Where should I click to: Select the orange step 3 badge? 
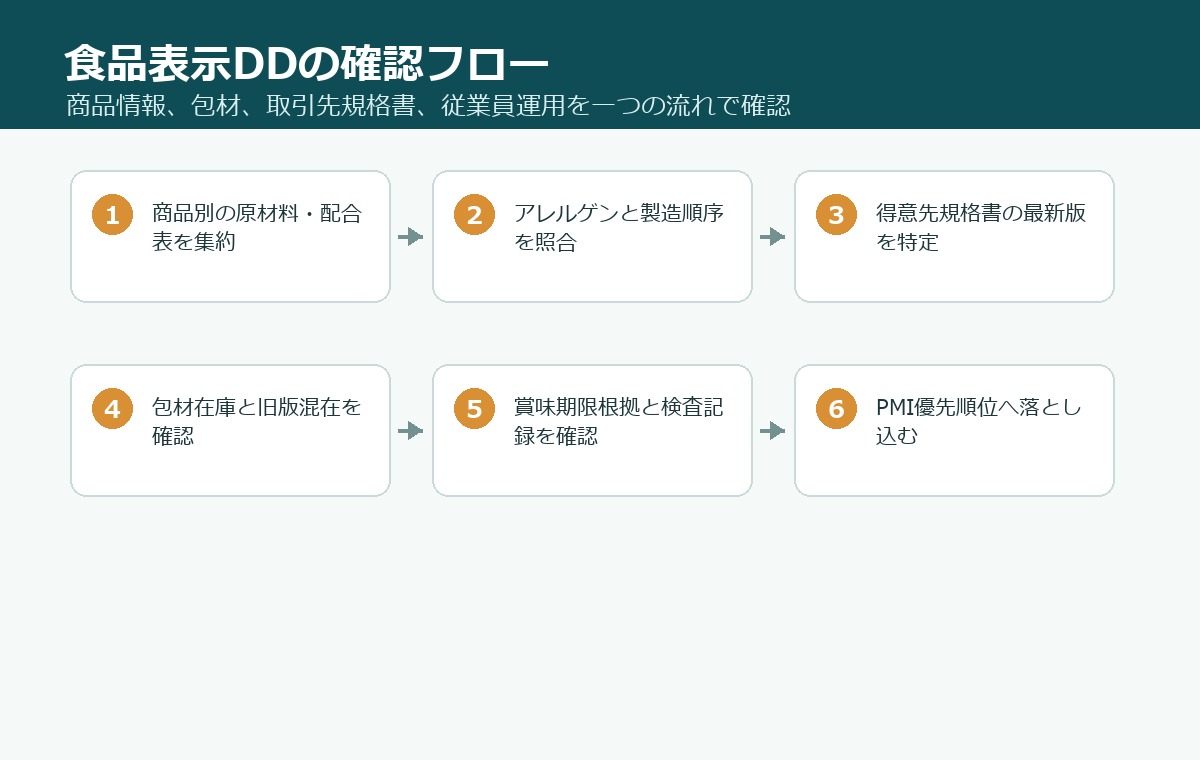[836, 215]
